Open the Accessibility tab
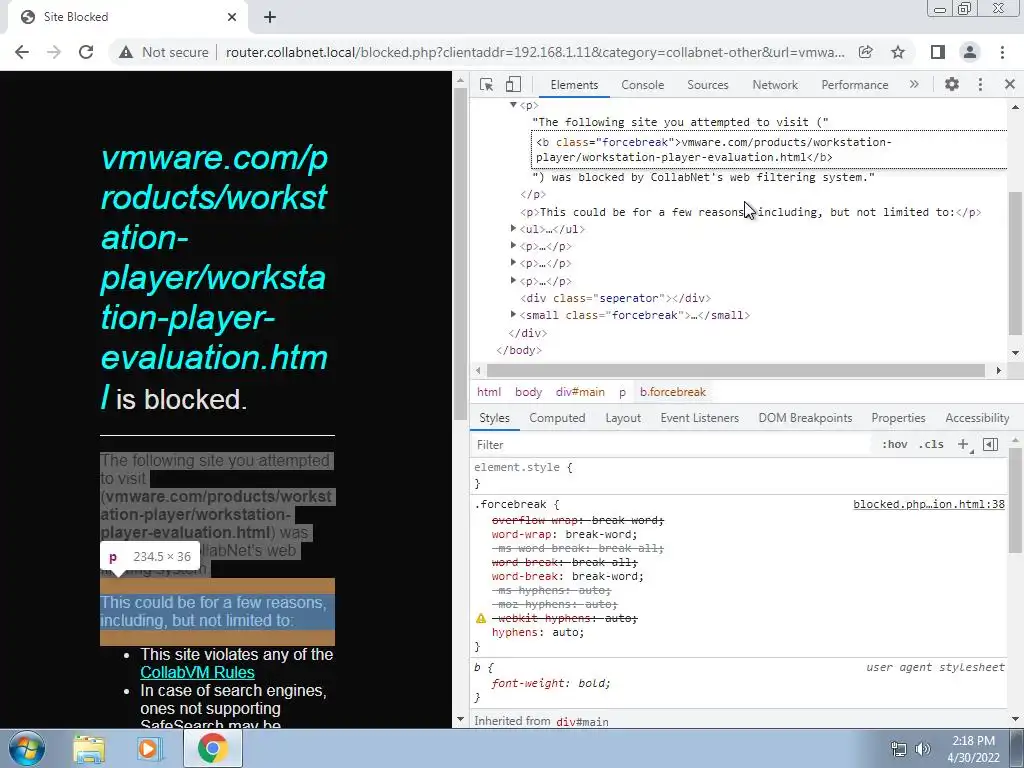The width and height of the screenshot is (1024, 768). point(977,418)
